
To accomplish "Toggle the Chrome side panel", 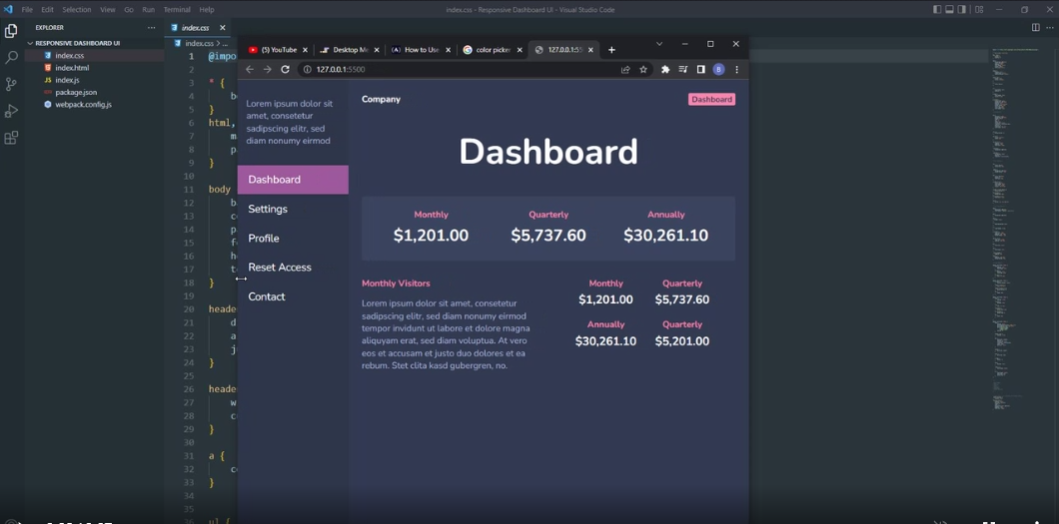I will point(701,70).
